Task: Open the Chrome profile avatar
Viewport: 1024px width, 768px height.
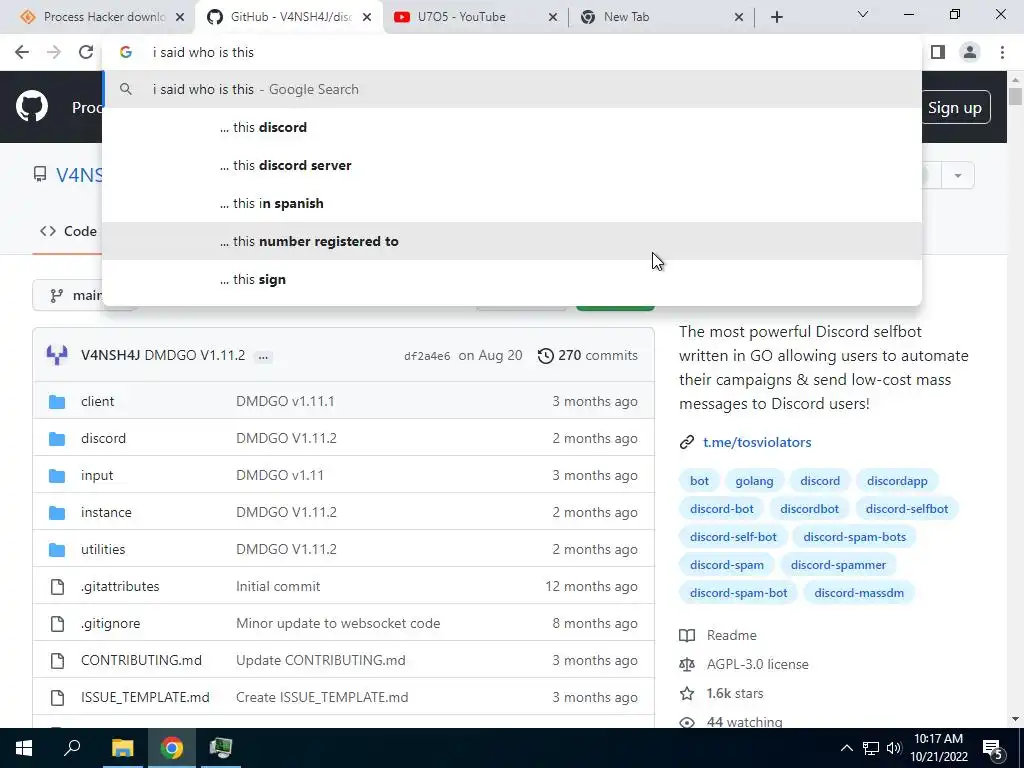Action: point(970,52)
